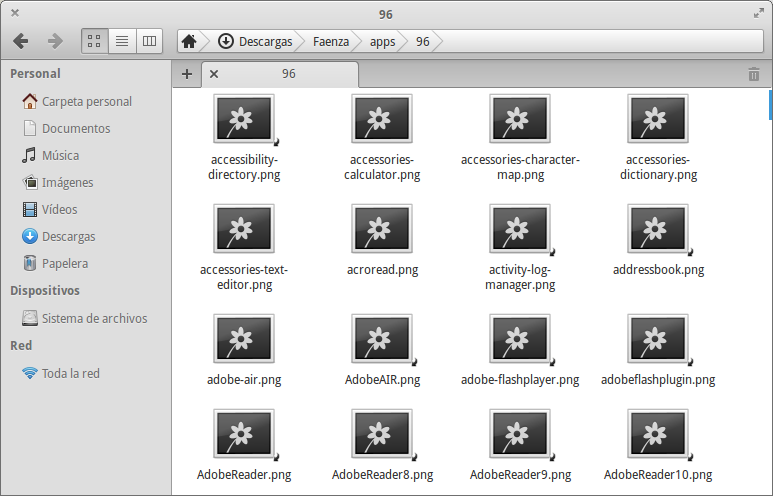Open Descargas in the path bar
773x496 pixels.
coord(255,41)
